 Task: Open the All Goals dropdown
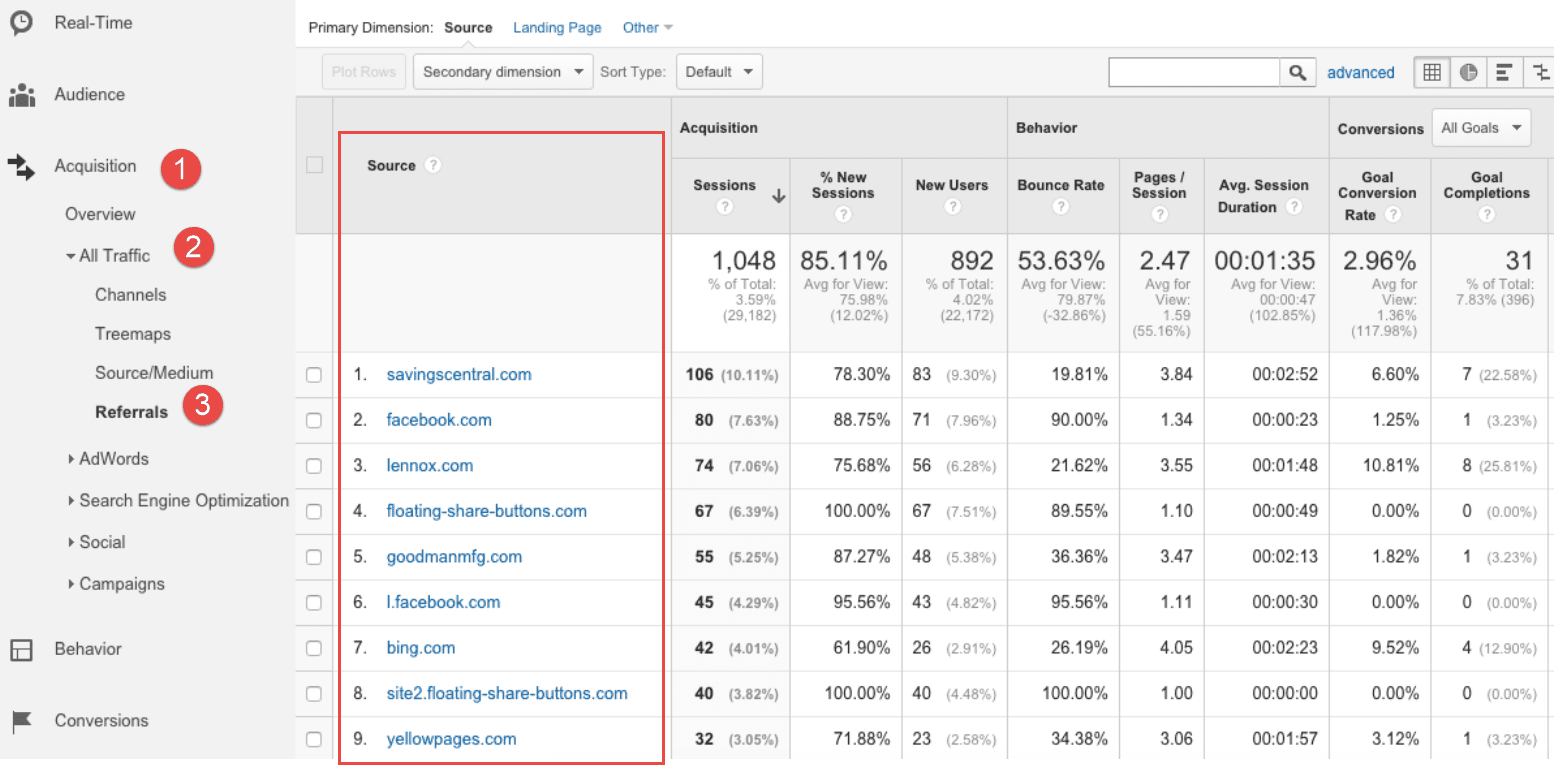[x=1481, y=128]
